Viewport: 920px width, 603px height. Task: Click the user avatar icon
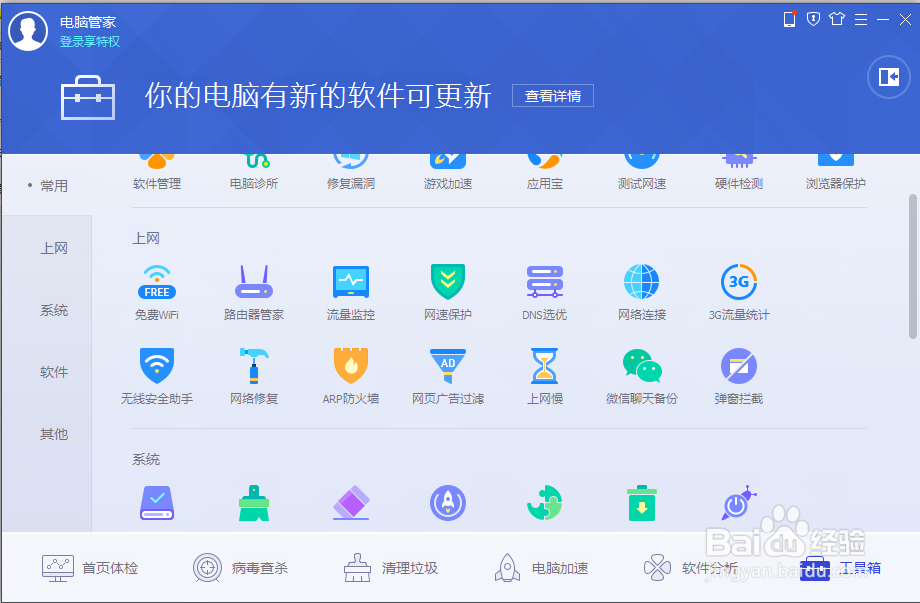pos(28,31)
